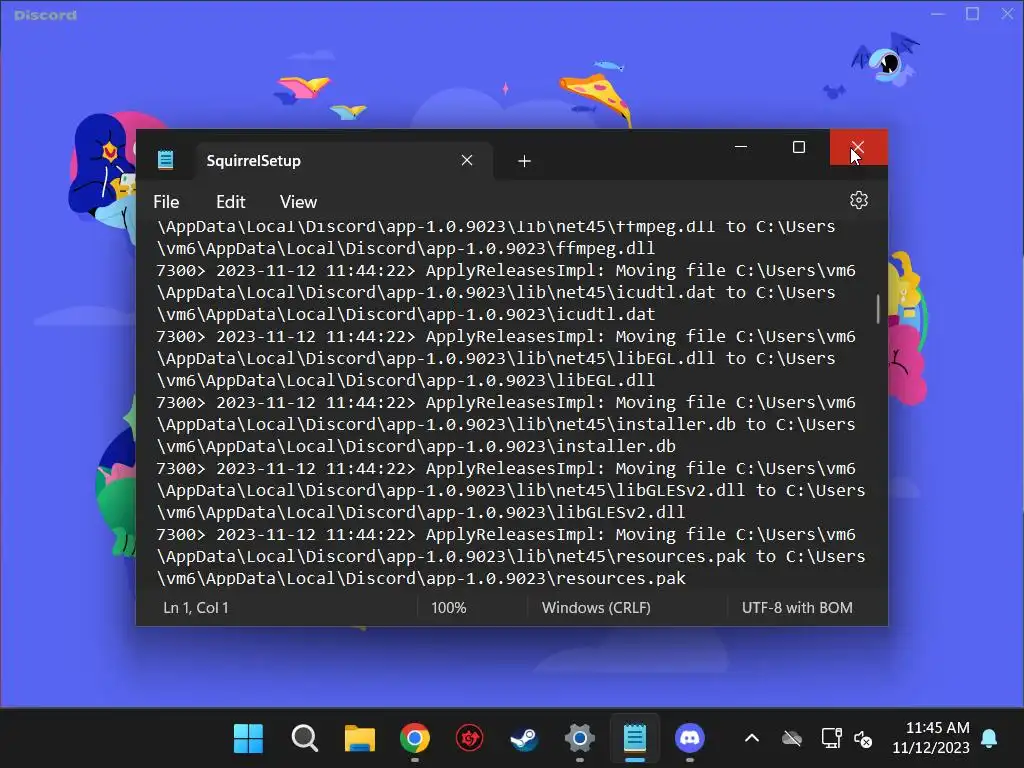This screenshot has height=768, width=1024.
Task: Open File Explorer from taskbar
Action: (x=359, y=739)
